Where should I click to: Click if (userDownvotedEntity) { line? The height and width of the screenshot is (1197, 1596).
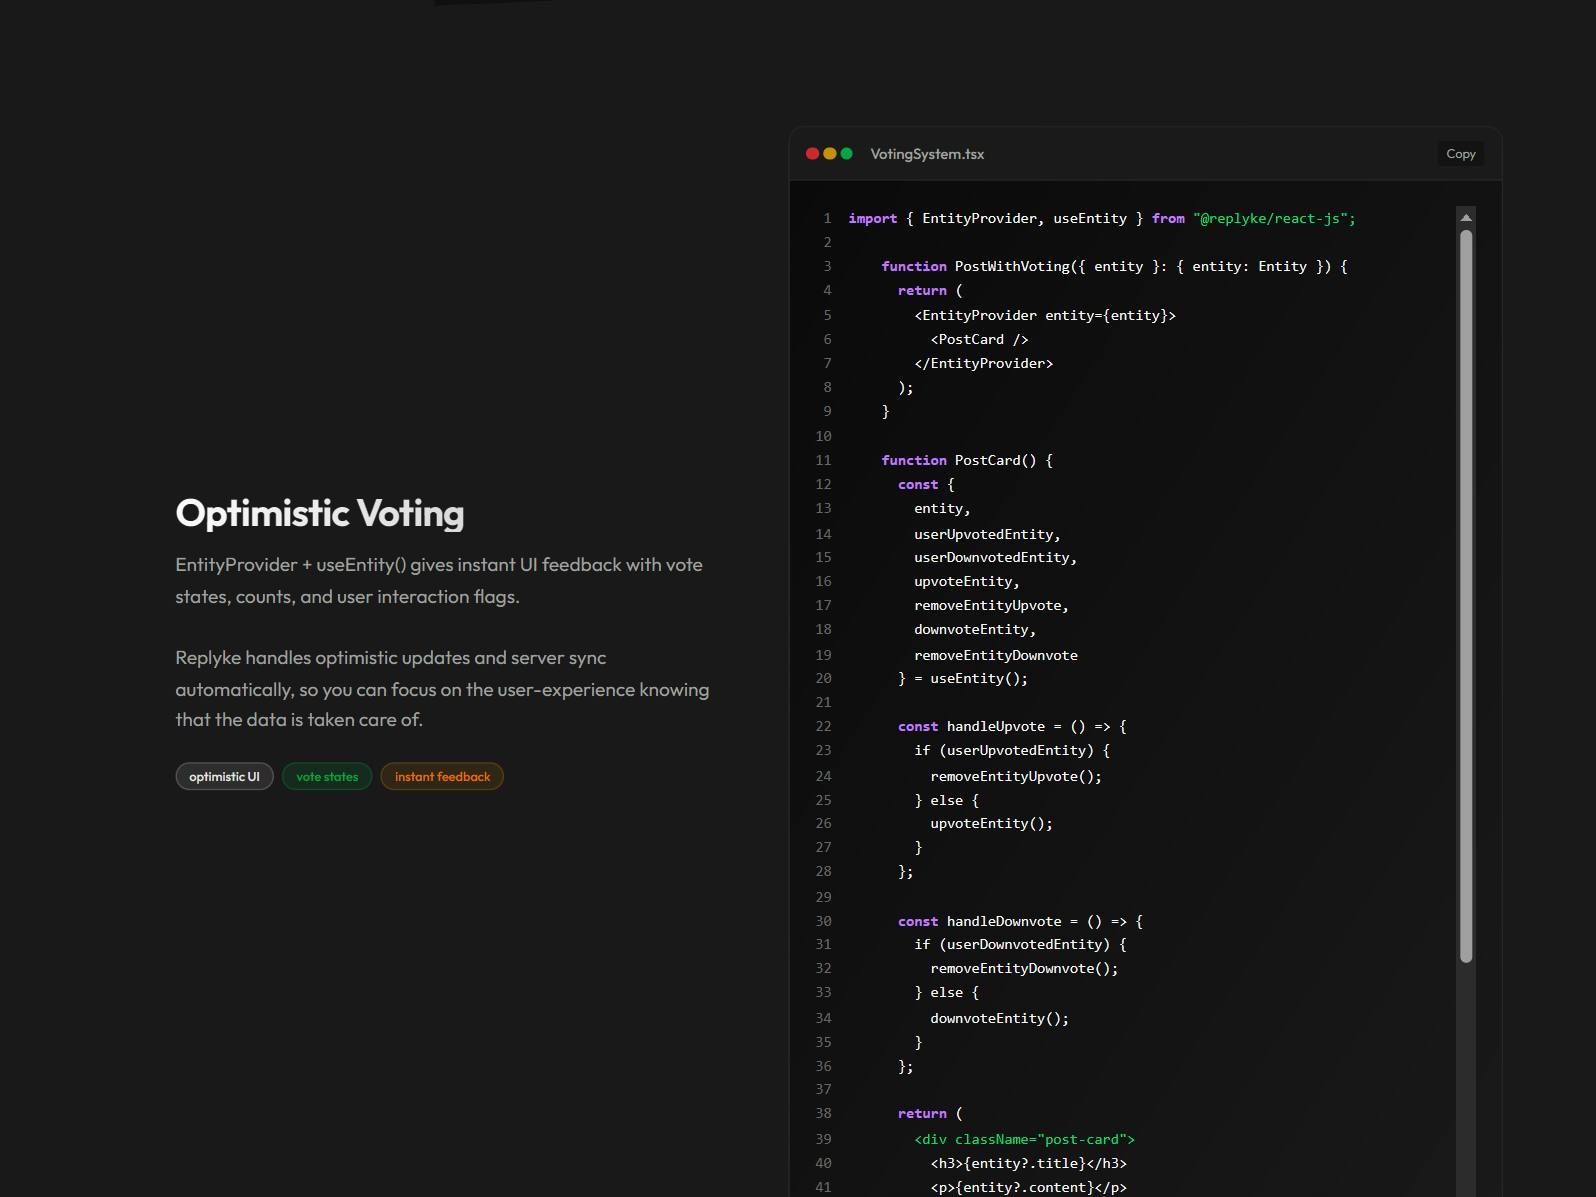click(x=1020, y=944)
